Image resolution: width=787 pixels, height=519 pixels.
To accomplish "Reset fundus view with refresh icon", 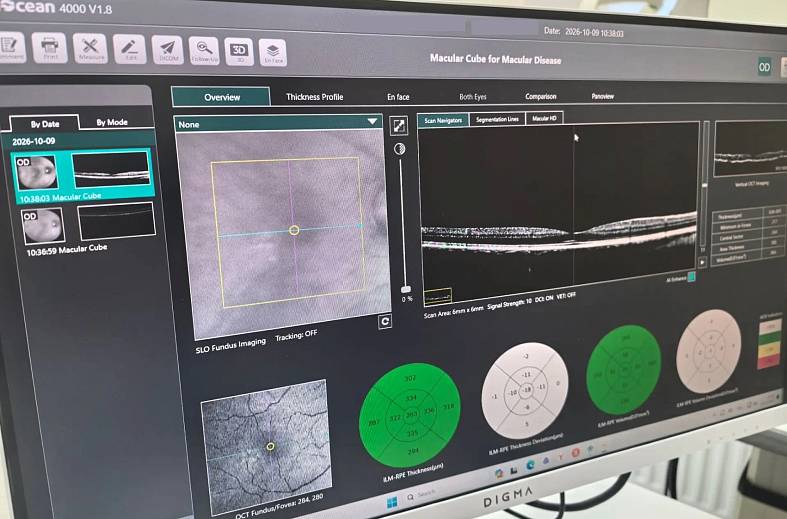I will point(385,322).
